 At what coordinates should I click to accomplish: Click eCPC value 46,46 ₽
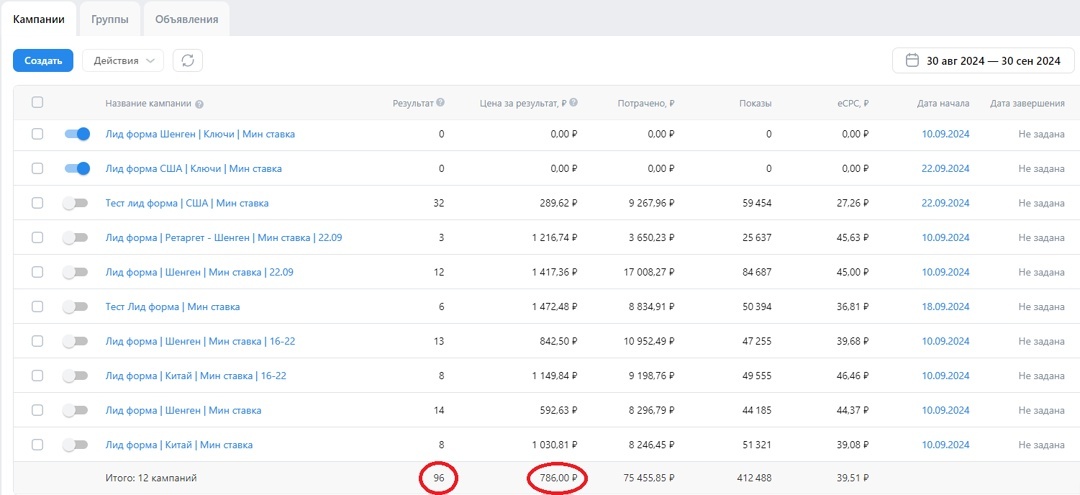[x=853, y=376]
